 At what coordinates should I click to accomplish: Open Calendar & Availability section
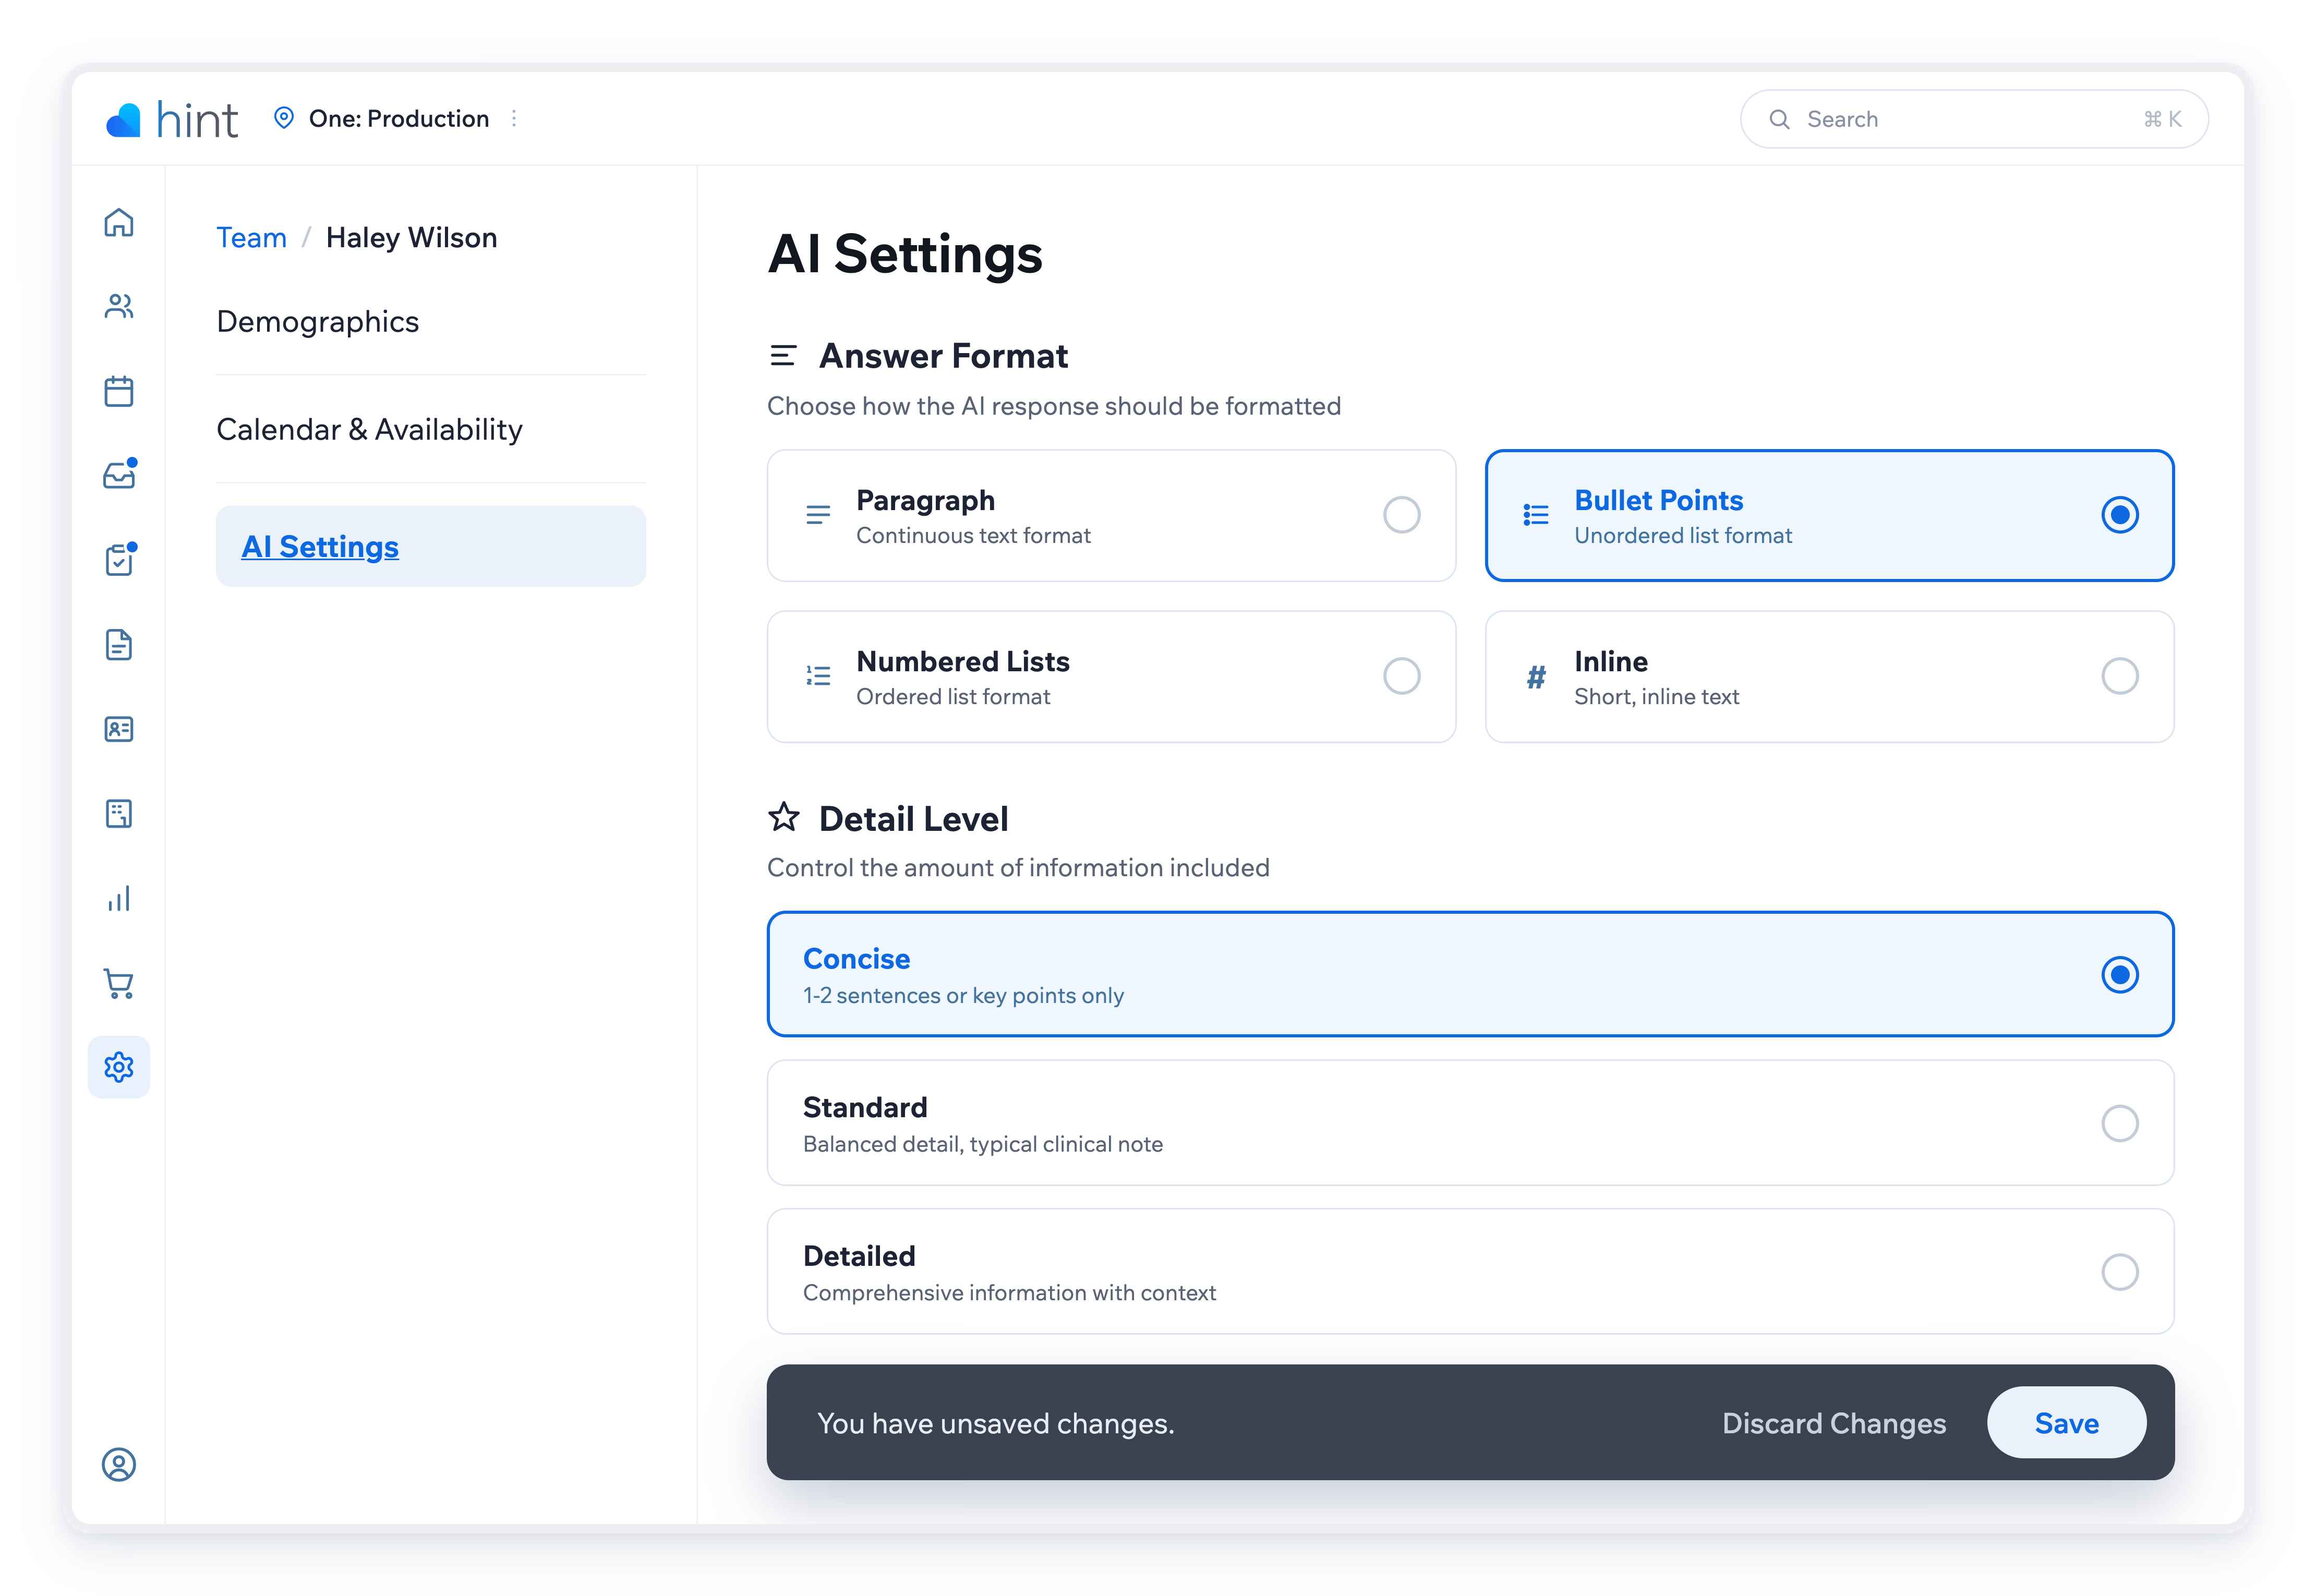pyautogui.click(x=369, y=429)
